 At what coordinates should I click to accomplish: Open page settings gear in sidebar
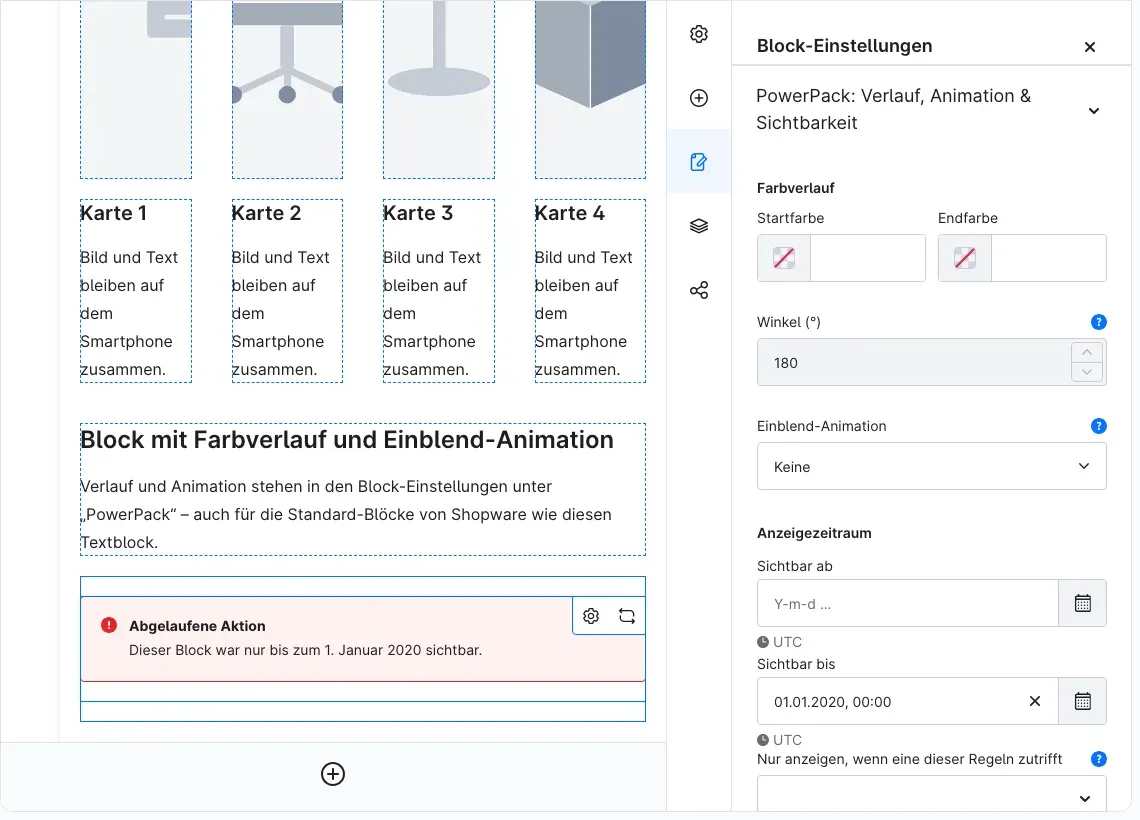(699, 34)
